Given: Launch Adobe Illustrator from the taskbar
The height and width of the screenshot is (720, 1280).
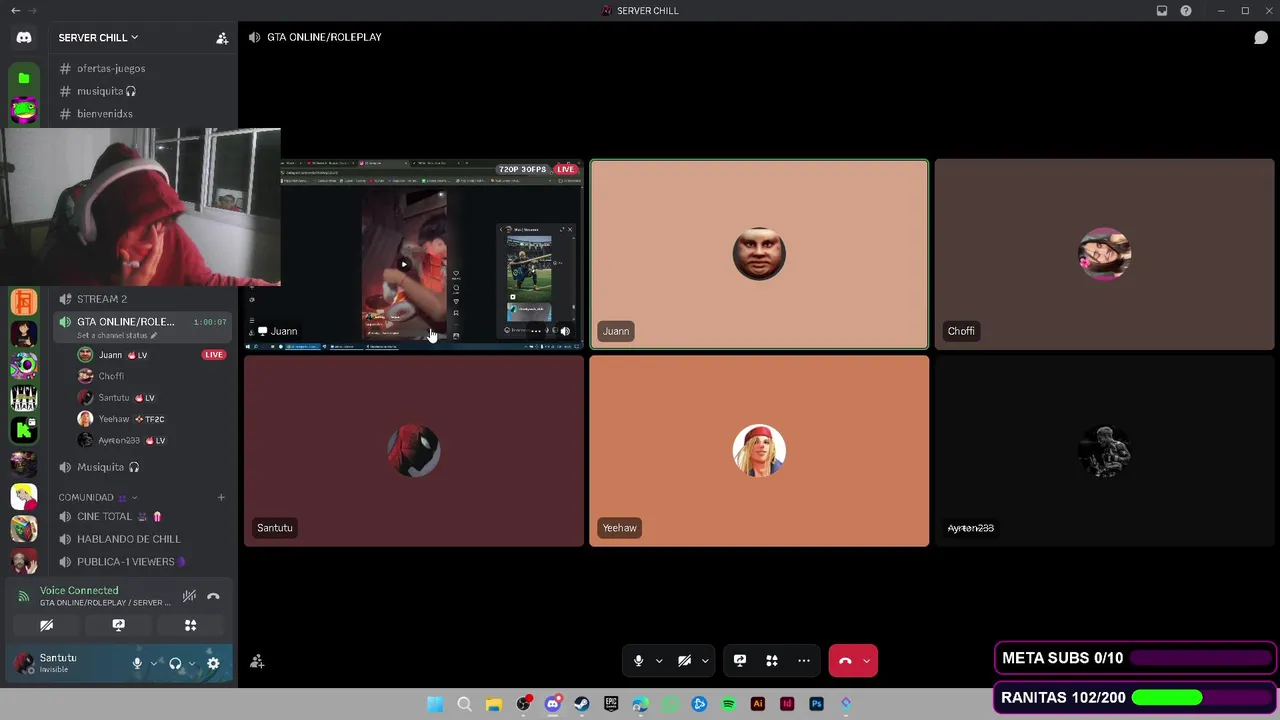Looking at the screenshot, I should (x=757, y=704).
